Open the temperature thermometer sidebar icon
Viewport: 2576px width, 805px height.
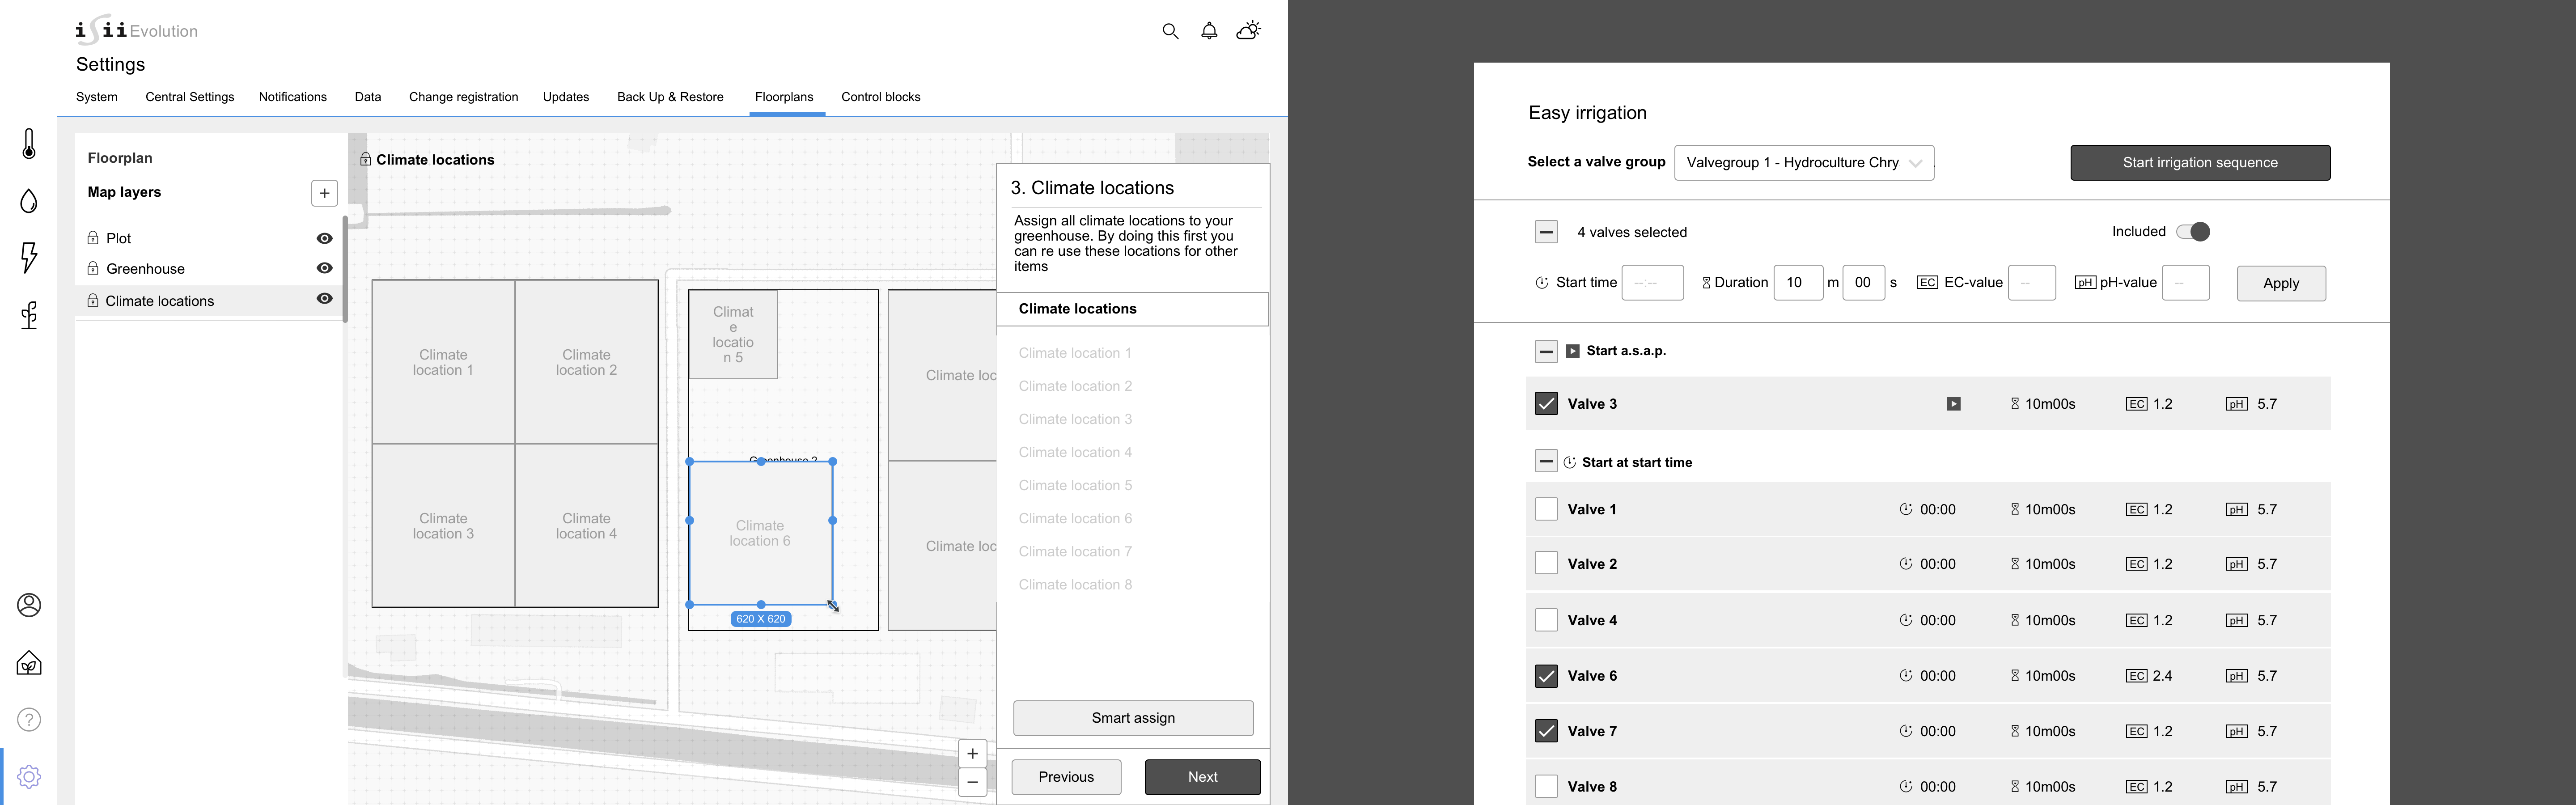pos(29,144)
